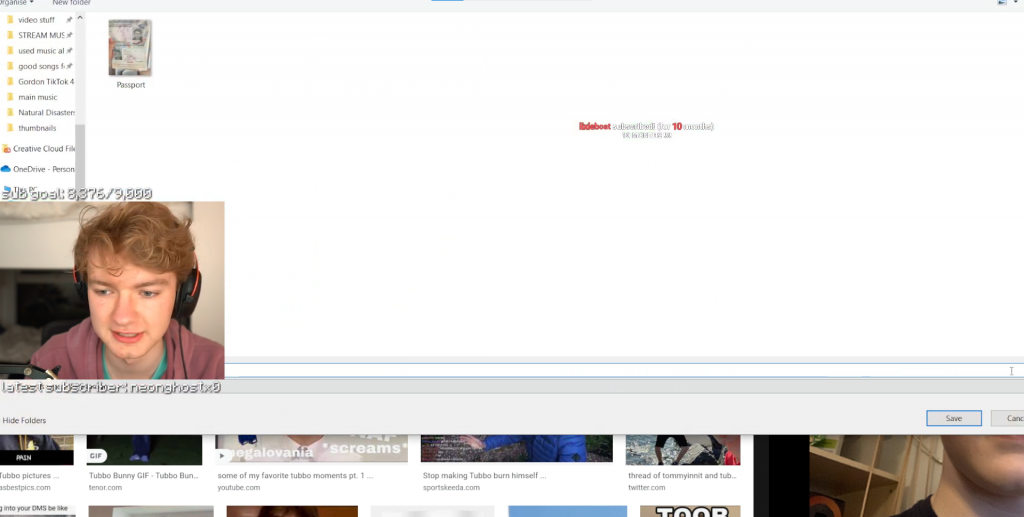Open the Tubbo pictures result link
This screenshot has width=1024, height=517.
click(29, 476)
